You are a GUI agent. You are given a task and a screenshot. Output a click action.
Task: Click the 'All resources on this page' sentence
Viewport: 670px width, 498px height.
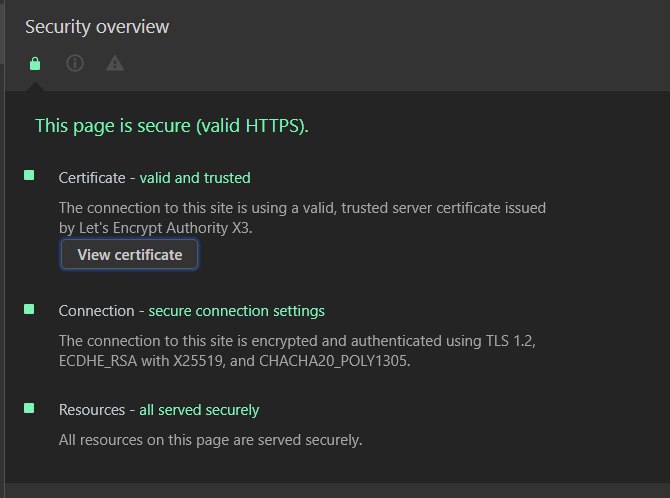210,440
